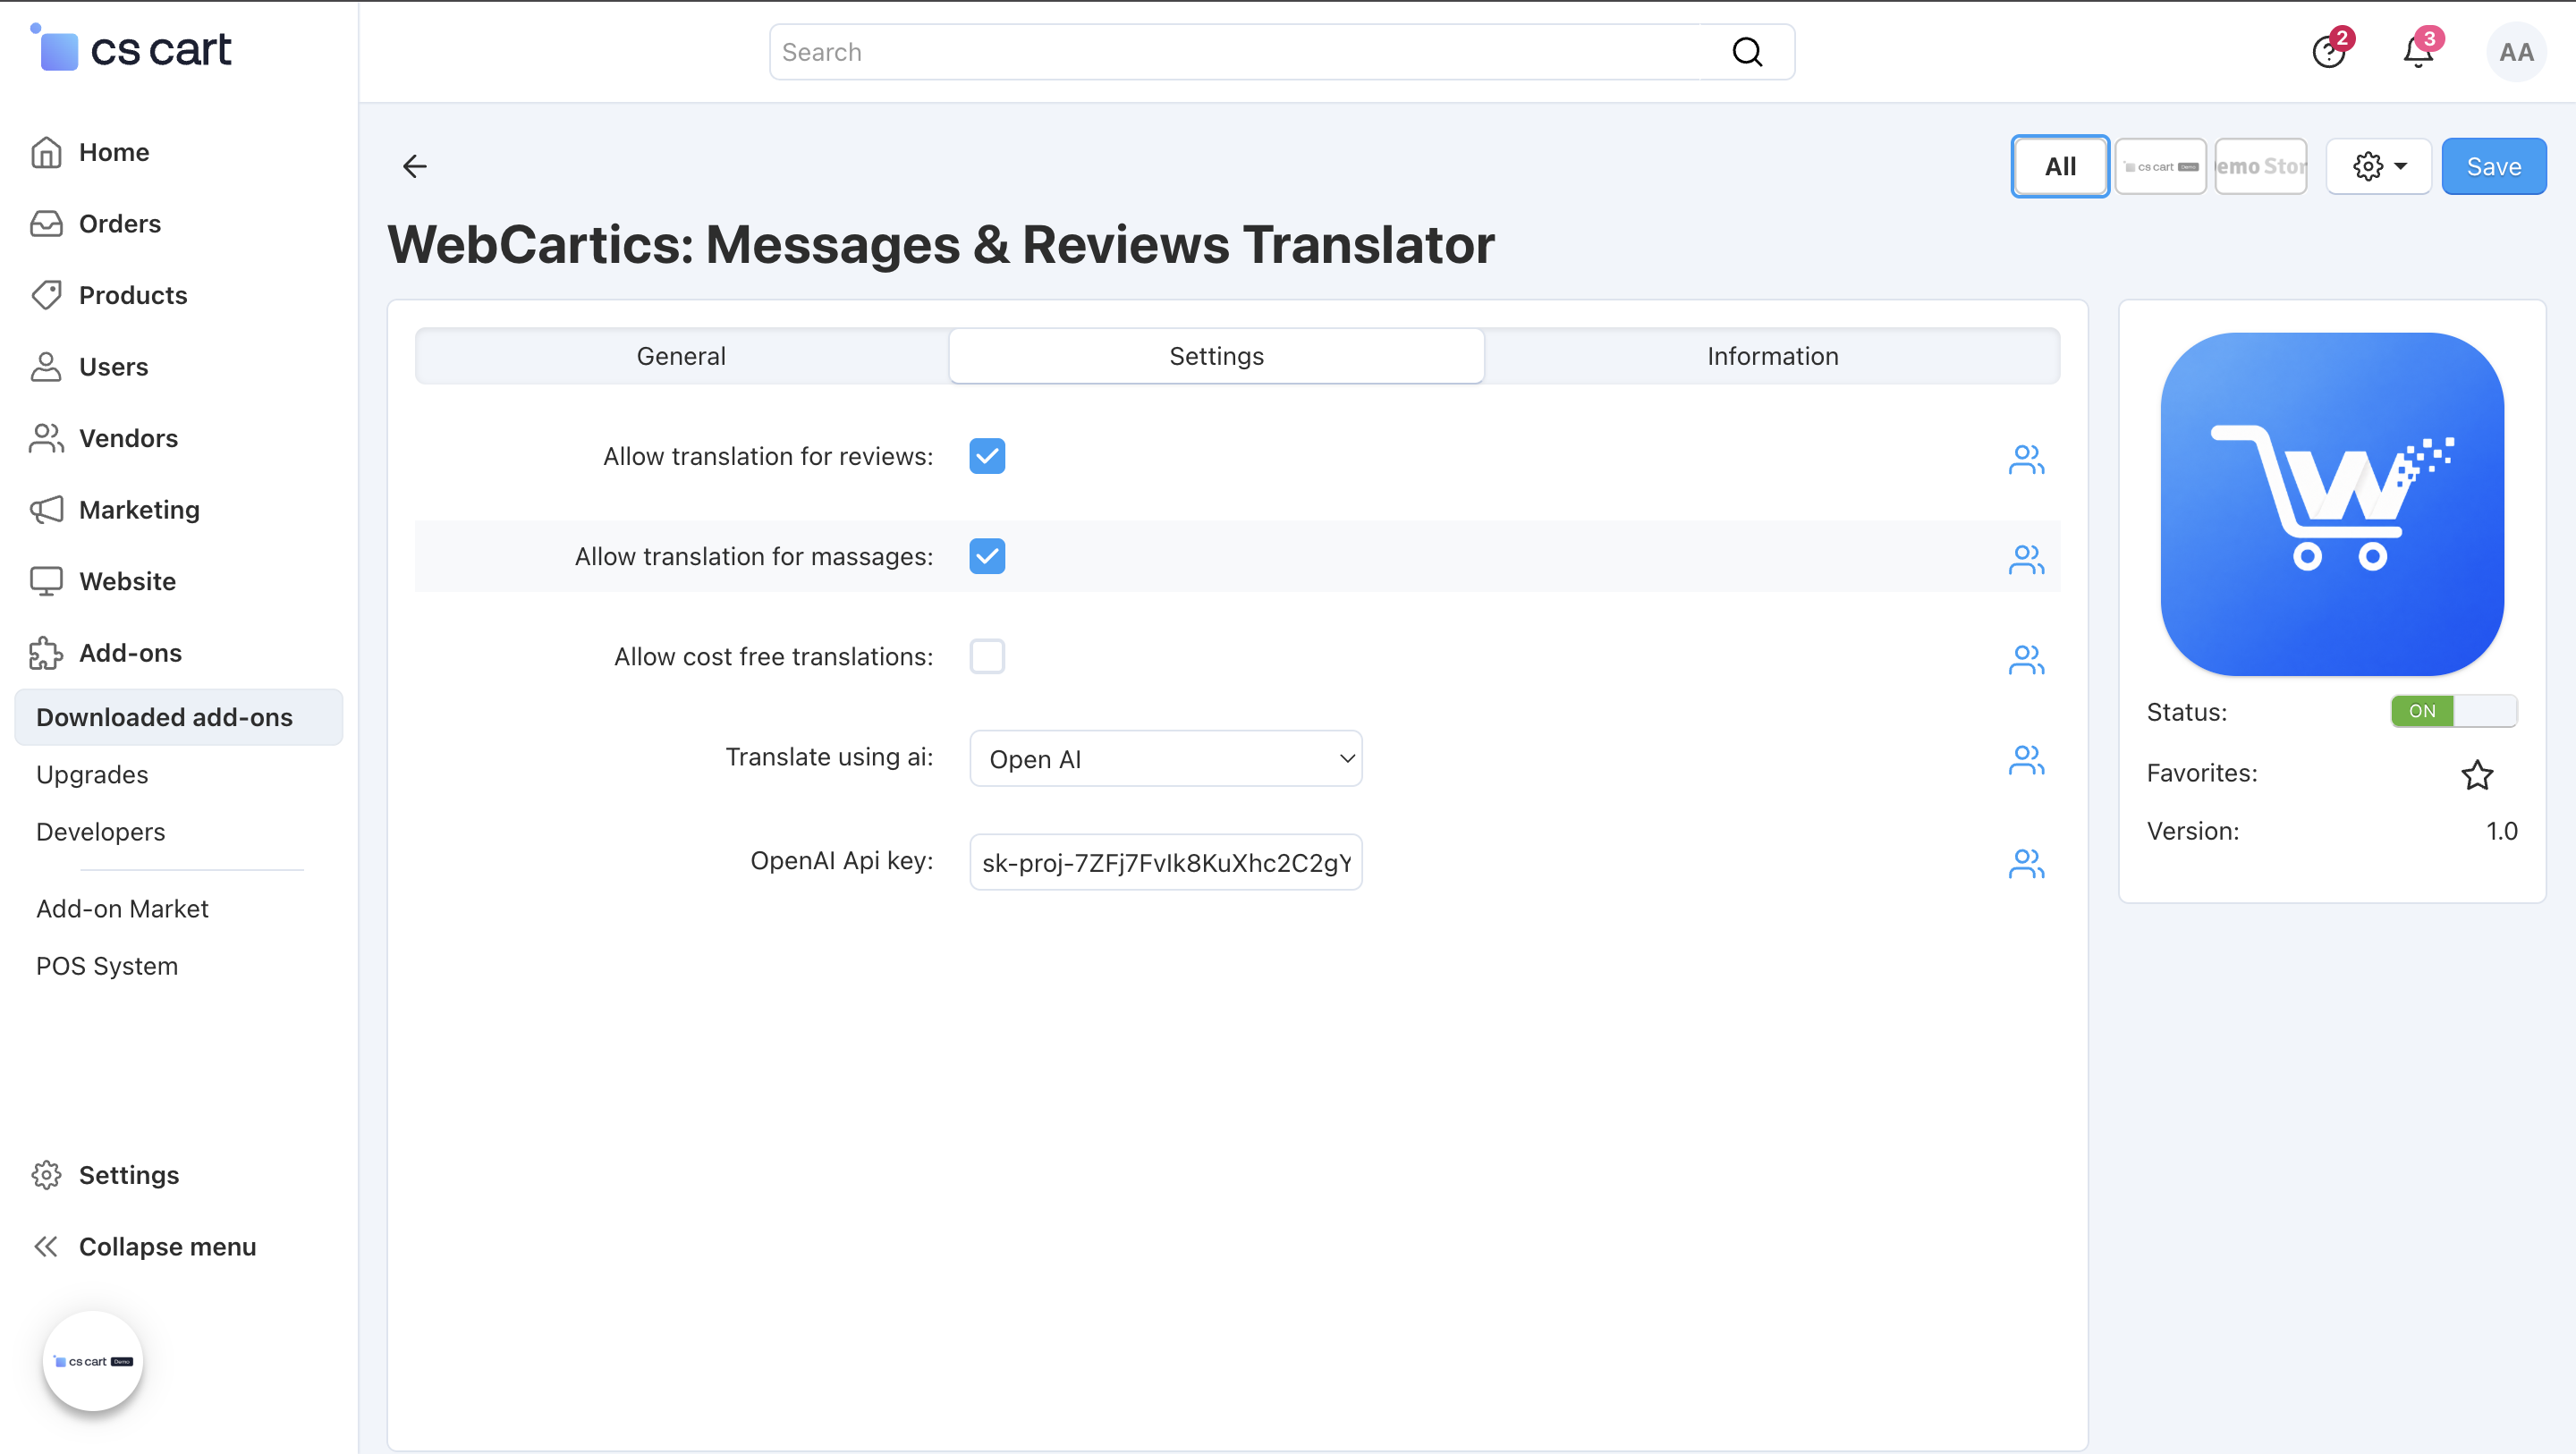Image resolution: width=2576 pixels, height=1454 pixels.
Task: Mark add-on as favorite with star
Action: [x=2477, y=775]
